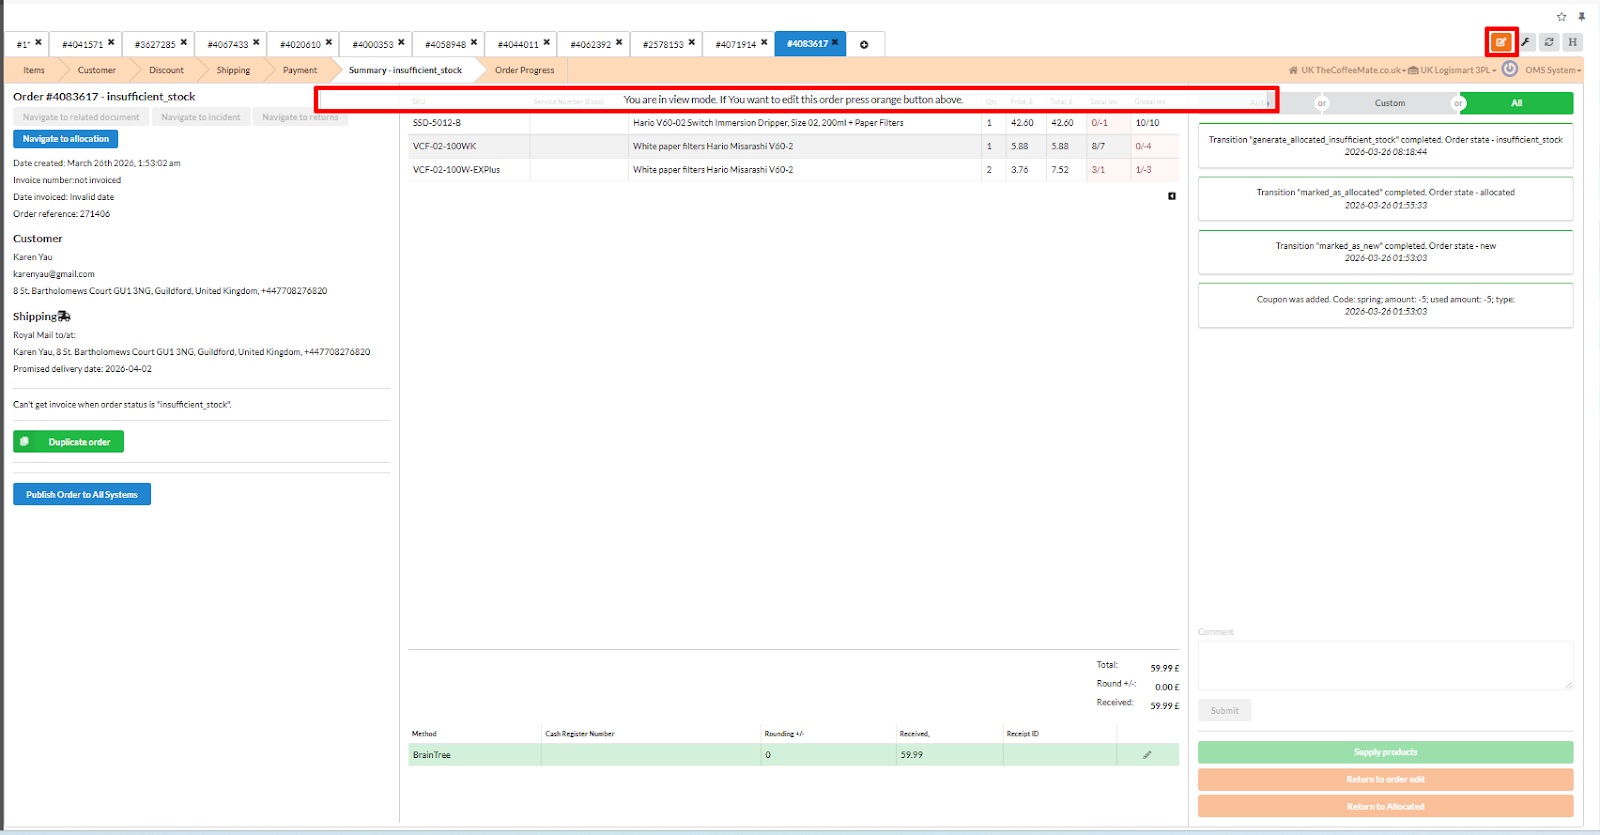Switch to order tab #4058948

click(445, 44)
